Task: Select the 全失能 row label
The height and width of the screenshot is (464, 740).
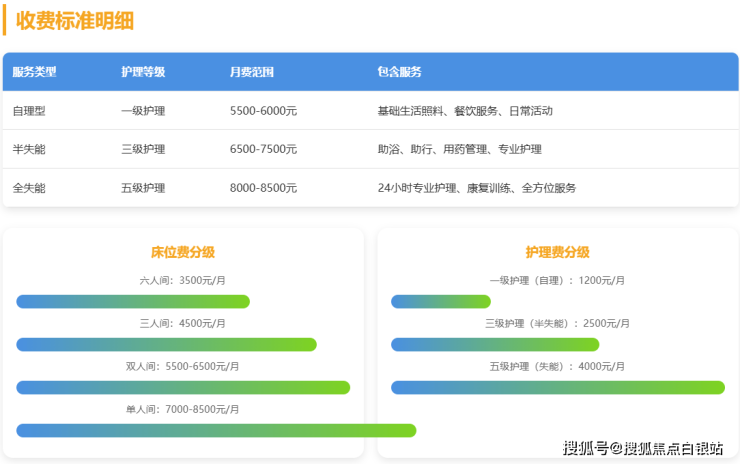Action: 29,188
